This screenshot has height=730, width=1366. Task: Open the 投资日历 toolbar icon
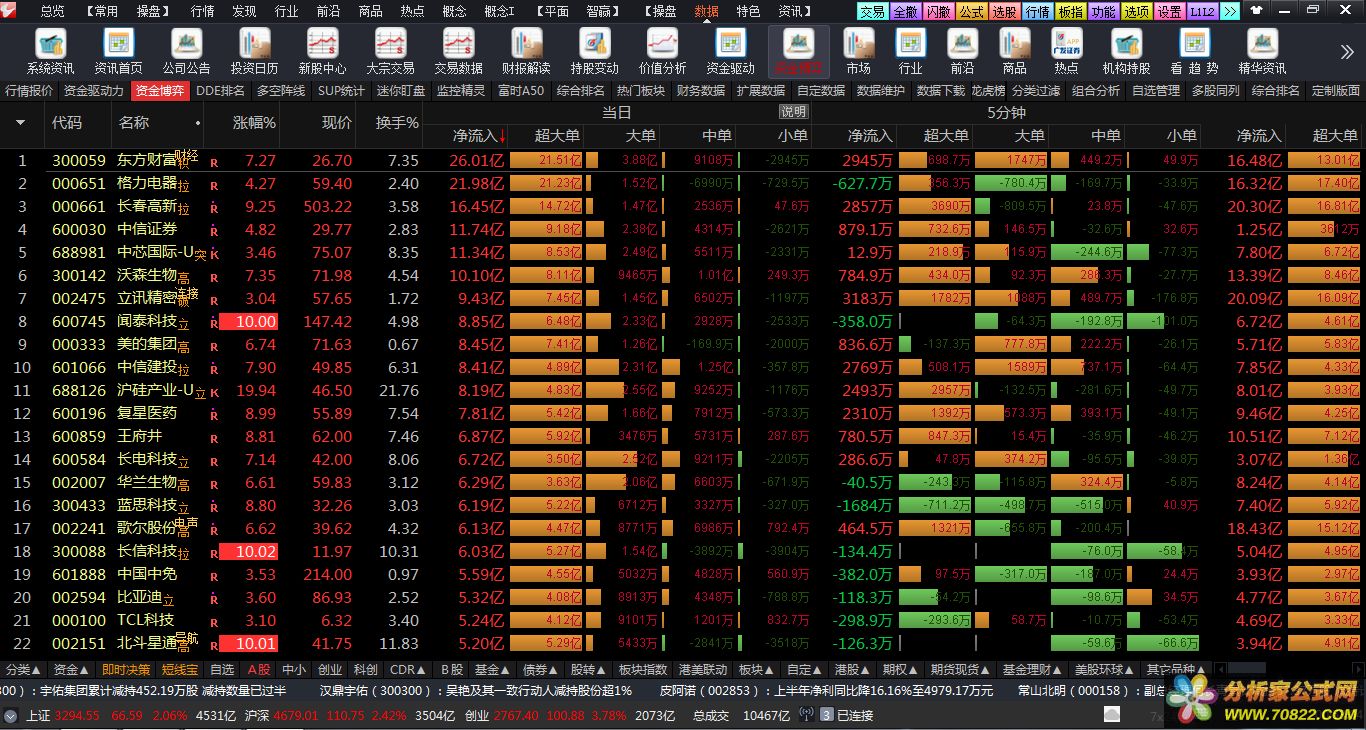(255, 51)
